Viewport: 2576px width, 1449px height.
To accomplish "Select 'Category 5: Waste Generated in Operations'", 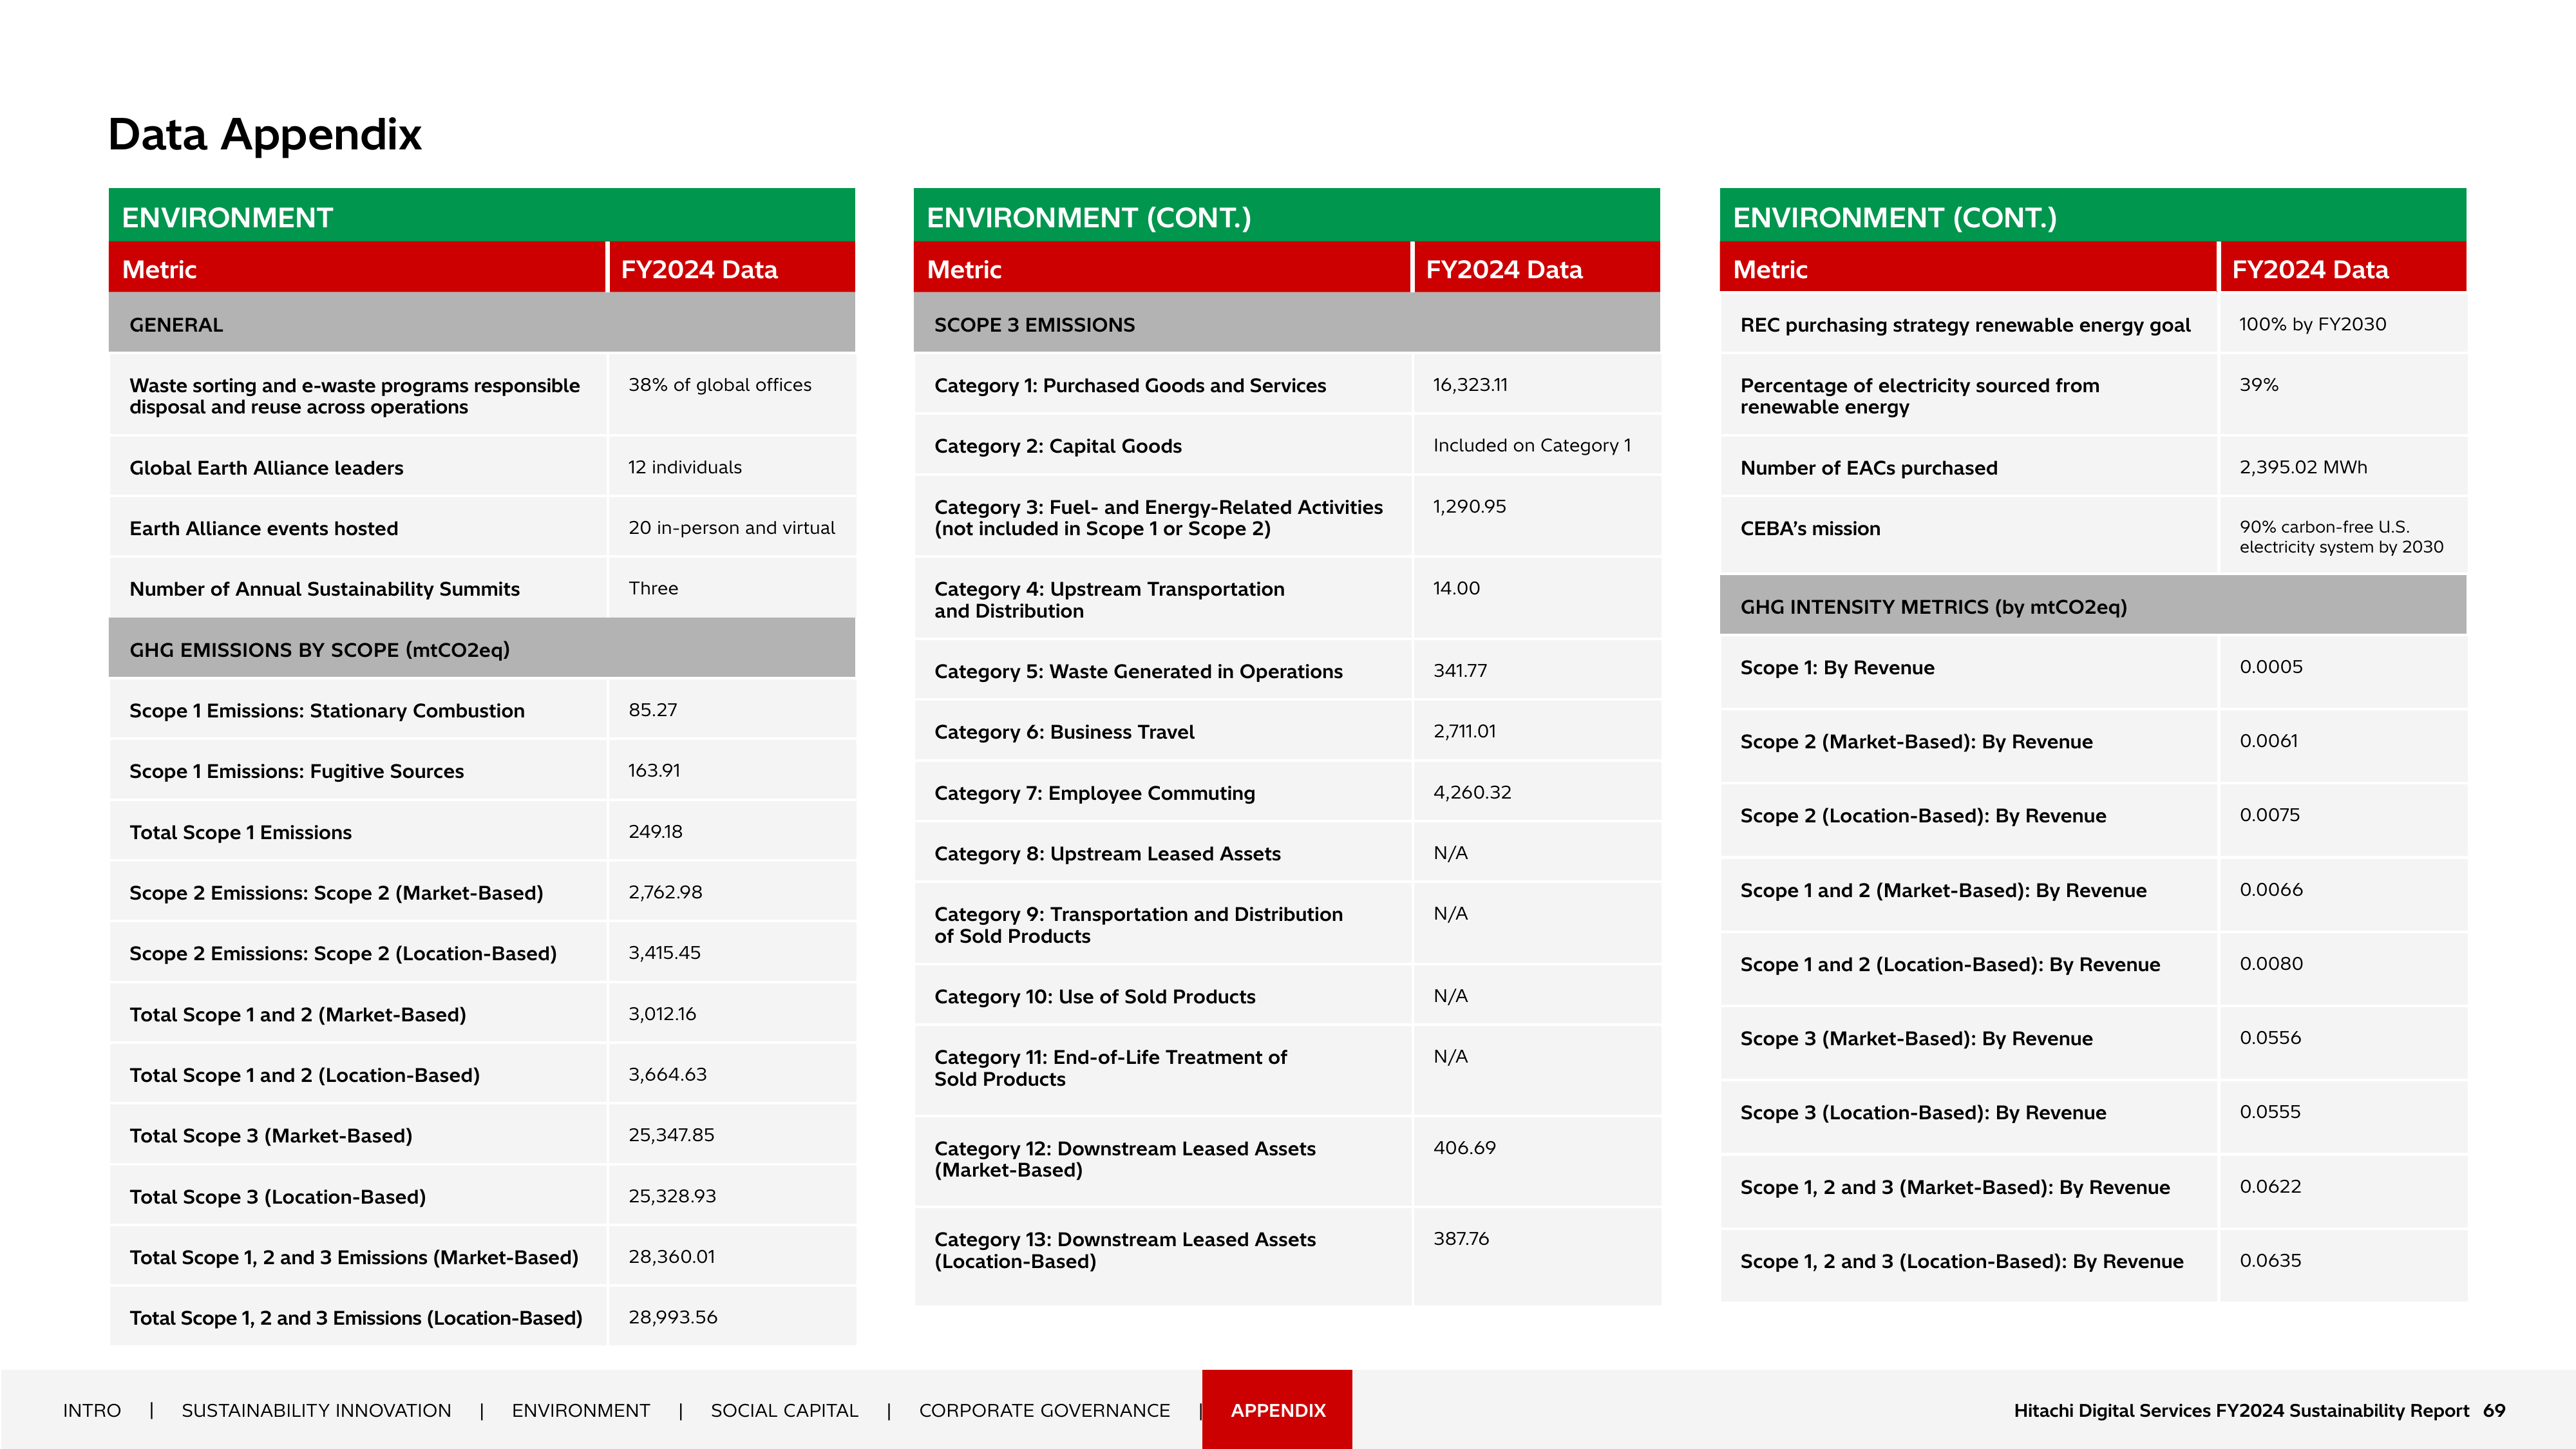I will (1138, 672).
